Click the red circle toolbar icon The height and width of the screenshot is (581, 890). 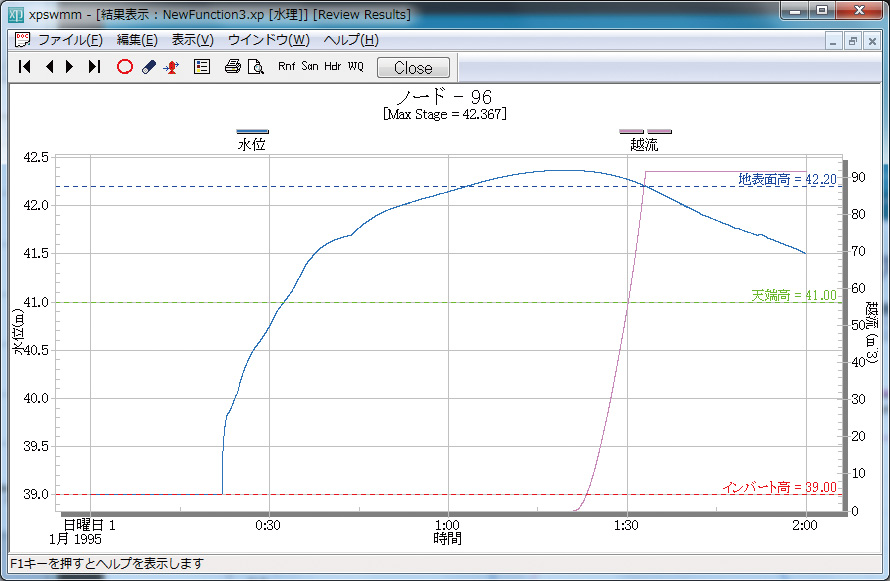point(125,67)
